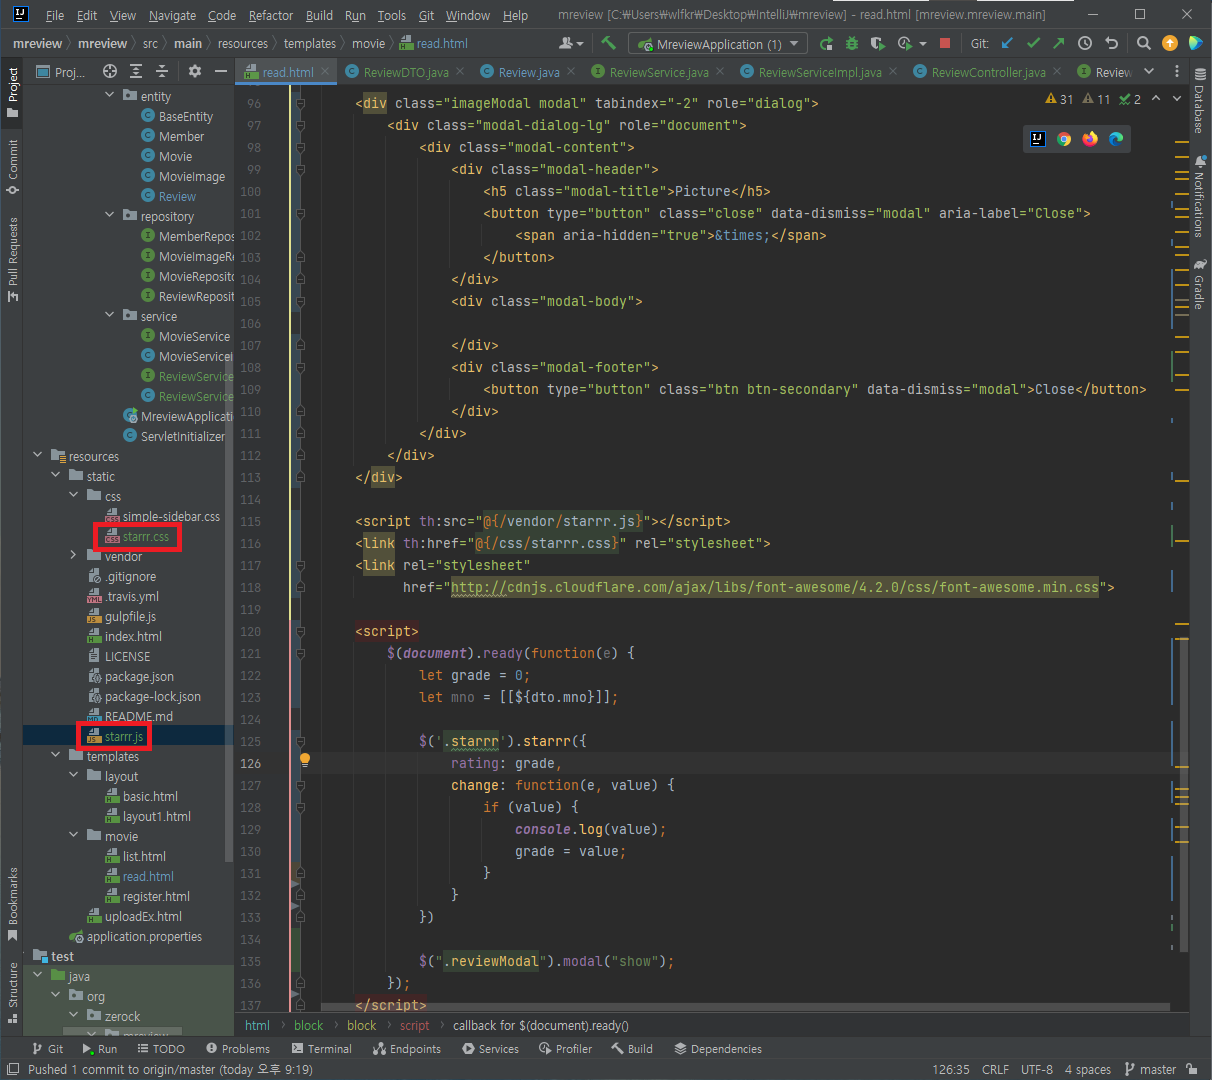Rollback changes with the undo arrow icon
This screenshot has height=1080, width=1212.
click(1111, 44)
